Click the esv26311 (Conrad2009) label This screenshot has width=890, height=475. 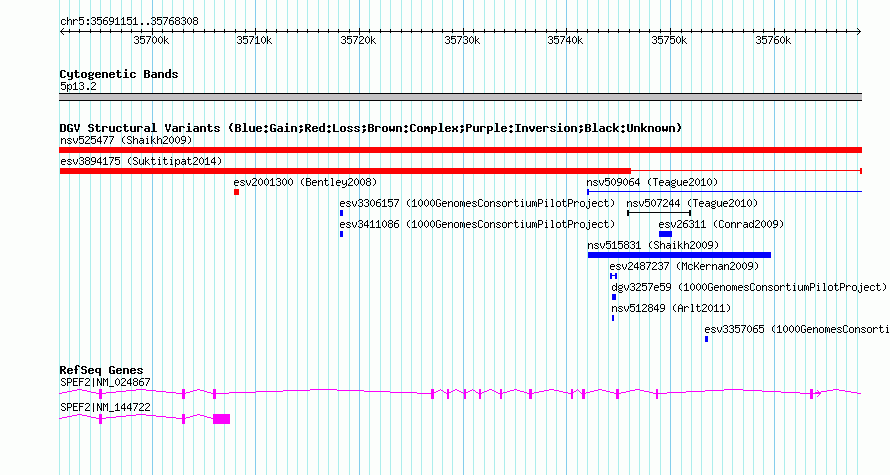[x=721, y=224]
